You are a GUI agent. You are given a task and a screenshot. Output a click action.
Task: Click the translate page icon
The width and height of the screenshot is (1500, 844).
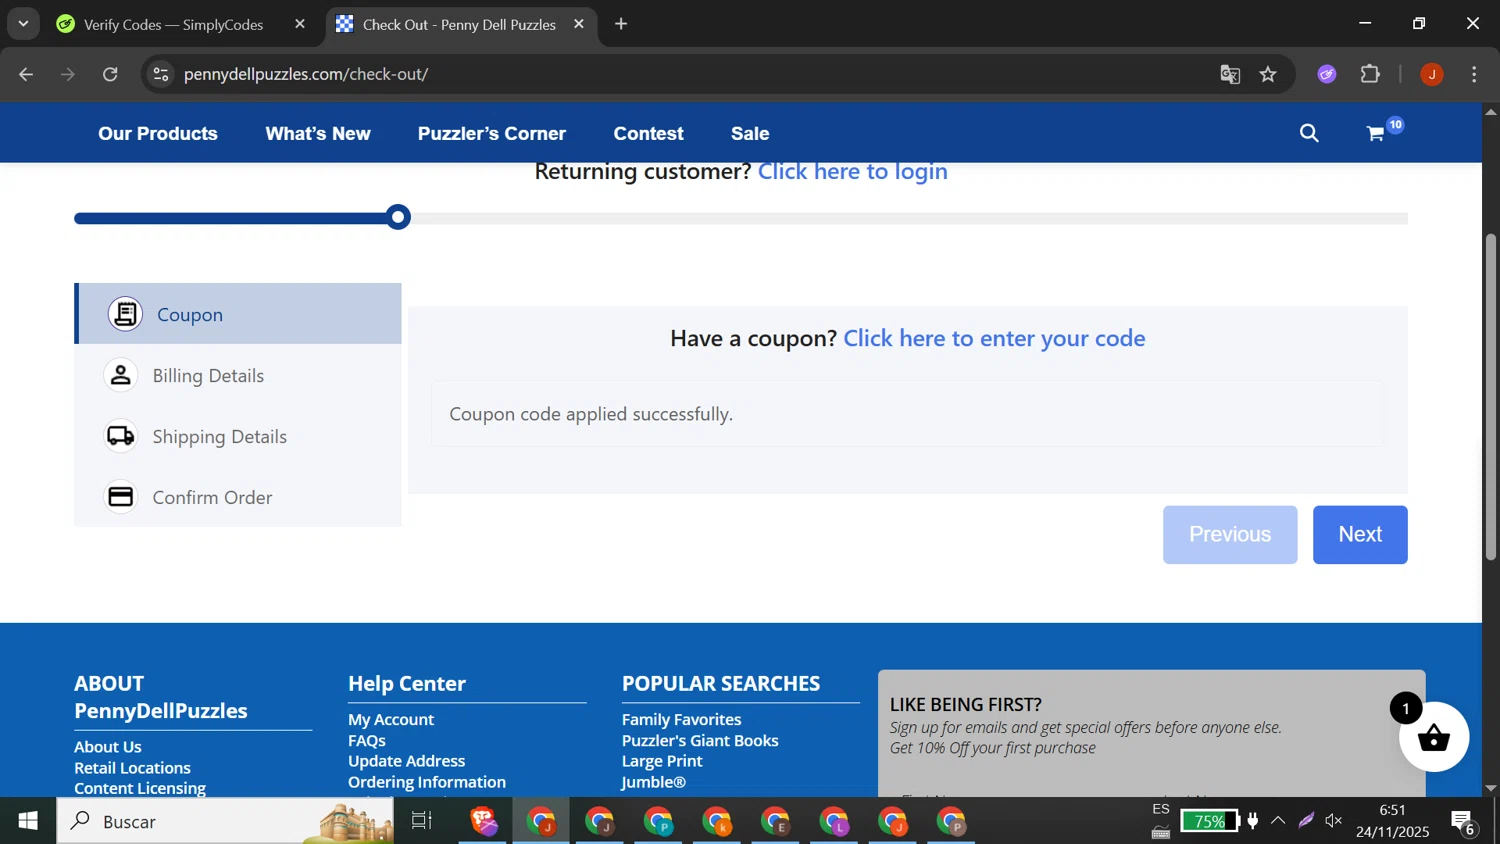point(1230,74)
